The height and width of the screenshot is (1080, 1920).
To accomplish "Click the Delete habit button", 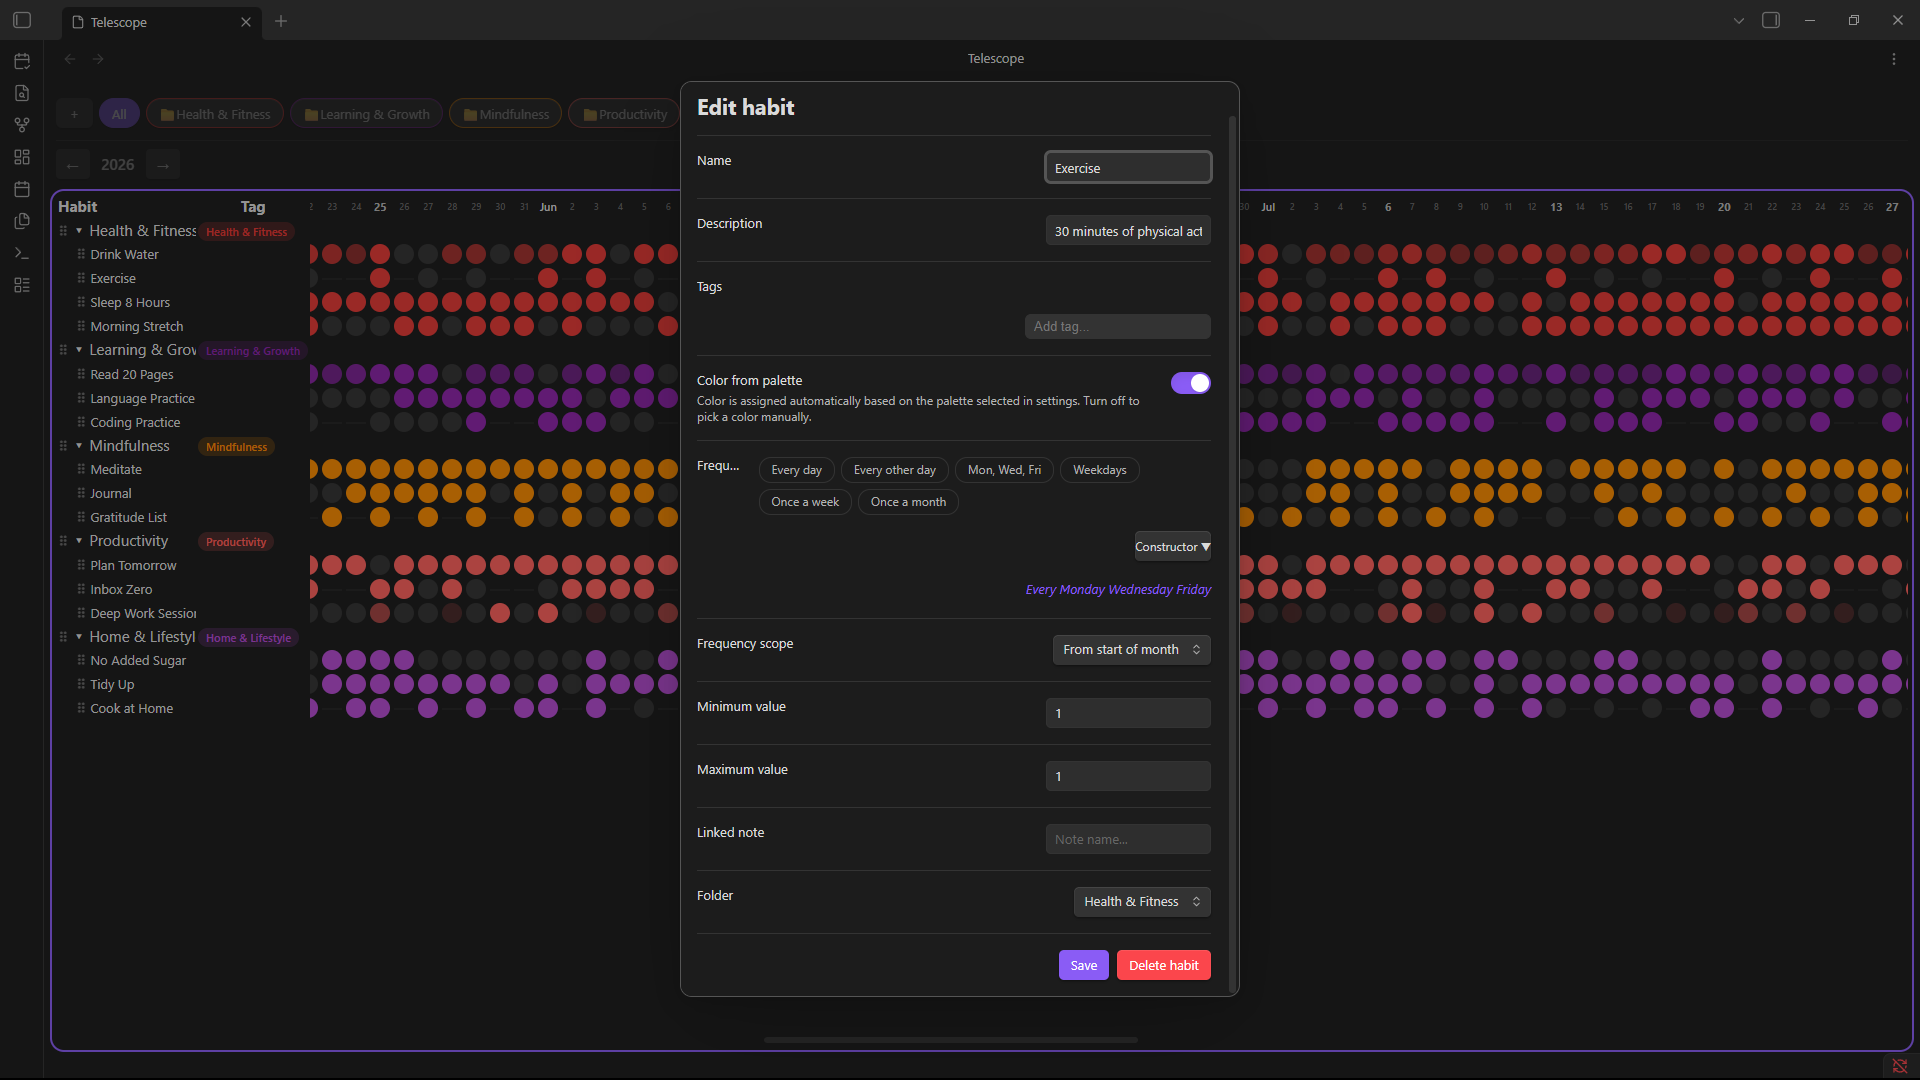I will [1163, 965].
